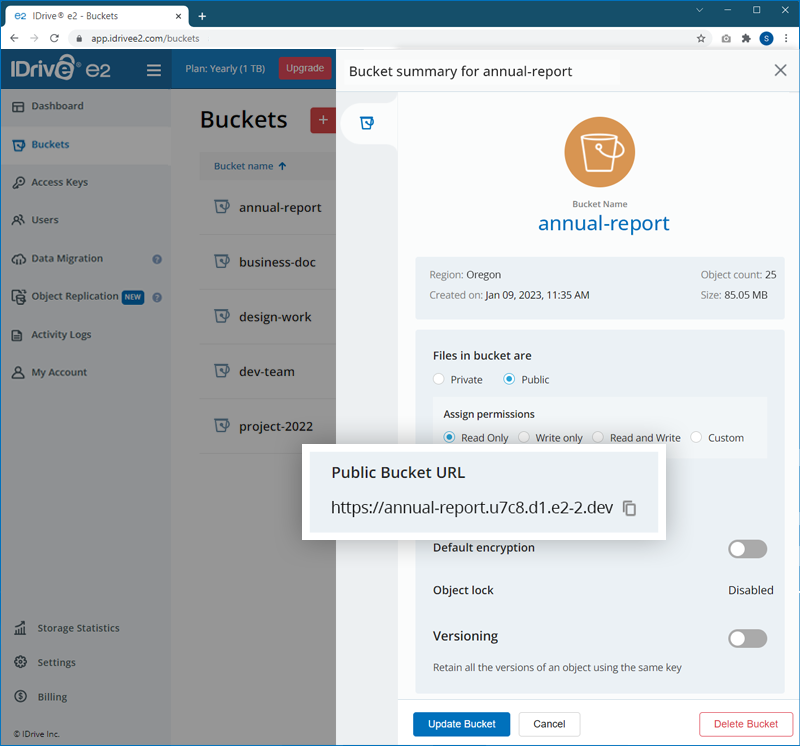
Task: Close the bucket summary panel
Action: [x=780, y=70]
